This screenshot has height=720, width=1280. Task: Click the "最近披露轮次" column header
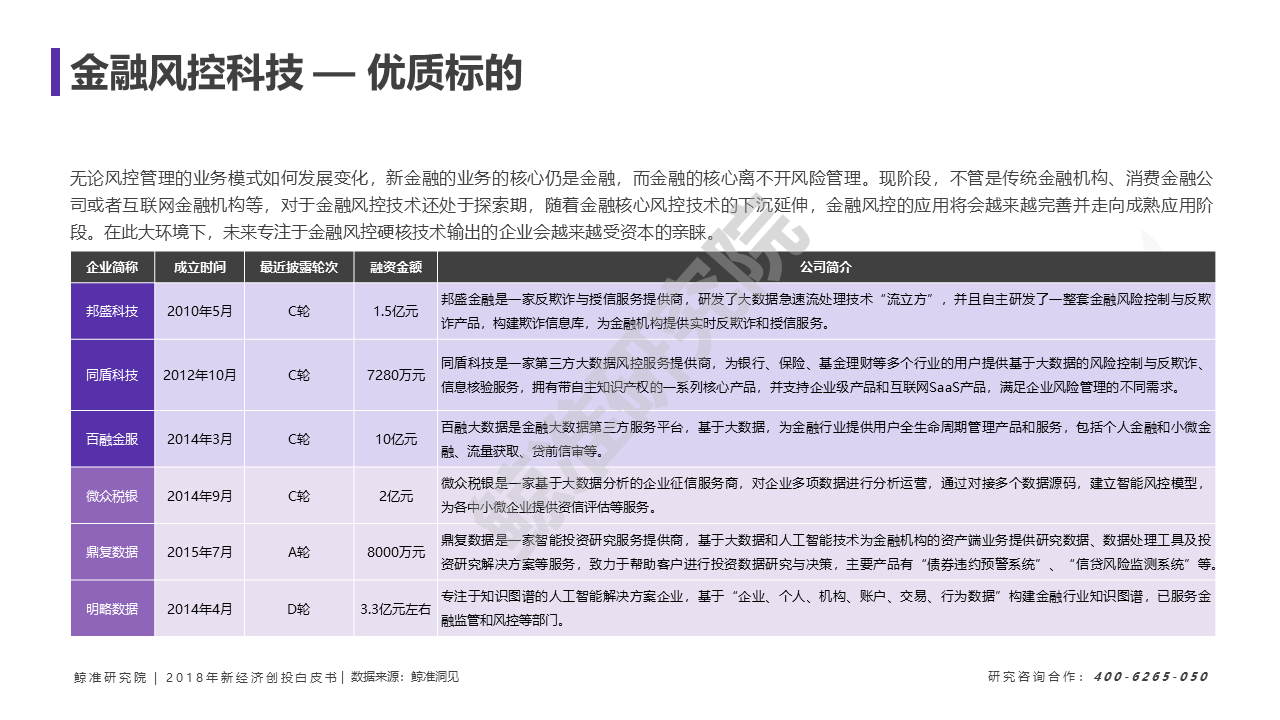[x=299, y=267]
